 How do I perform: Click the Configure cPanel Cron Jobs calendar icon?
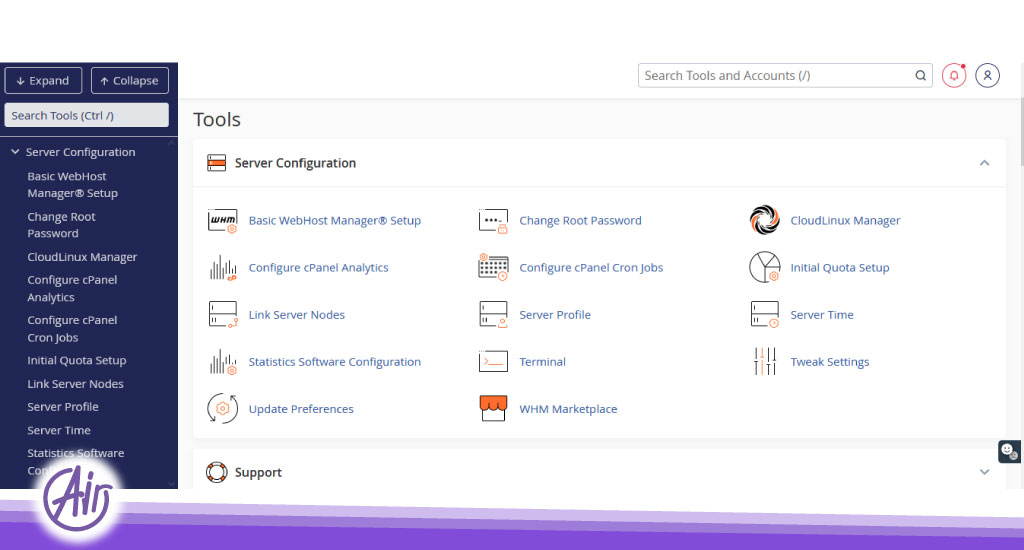pos(493,267)
